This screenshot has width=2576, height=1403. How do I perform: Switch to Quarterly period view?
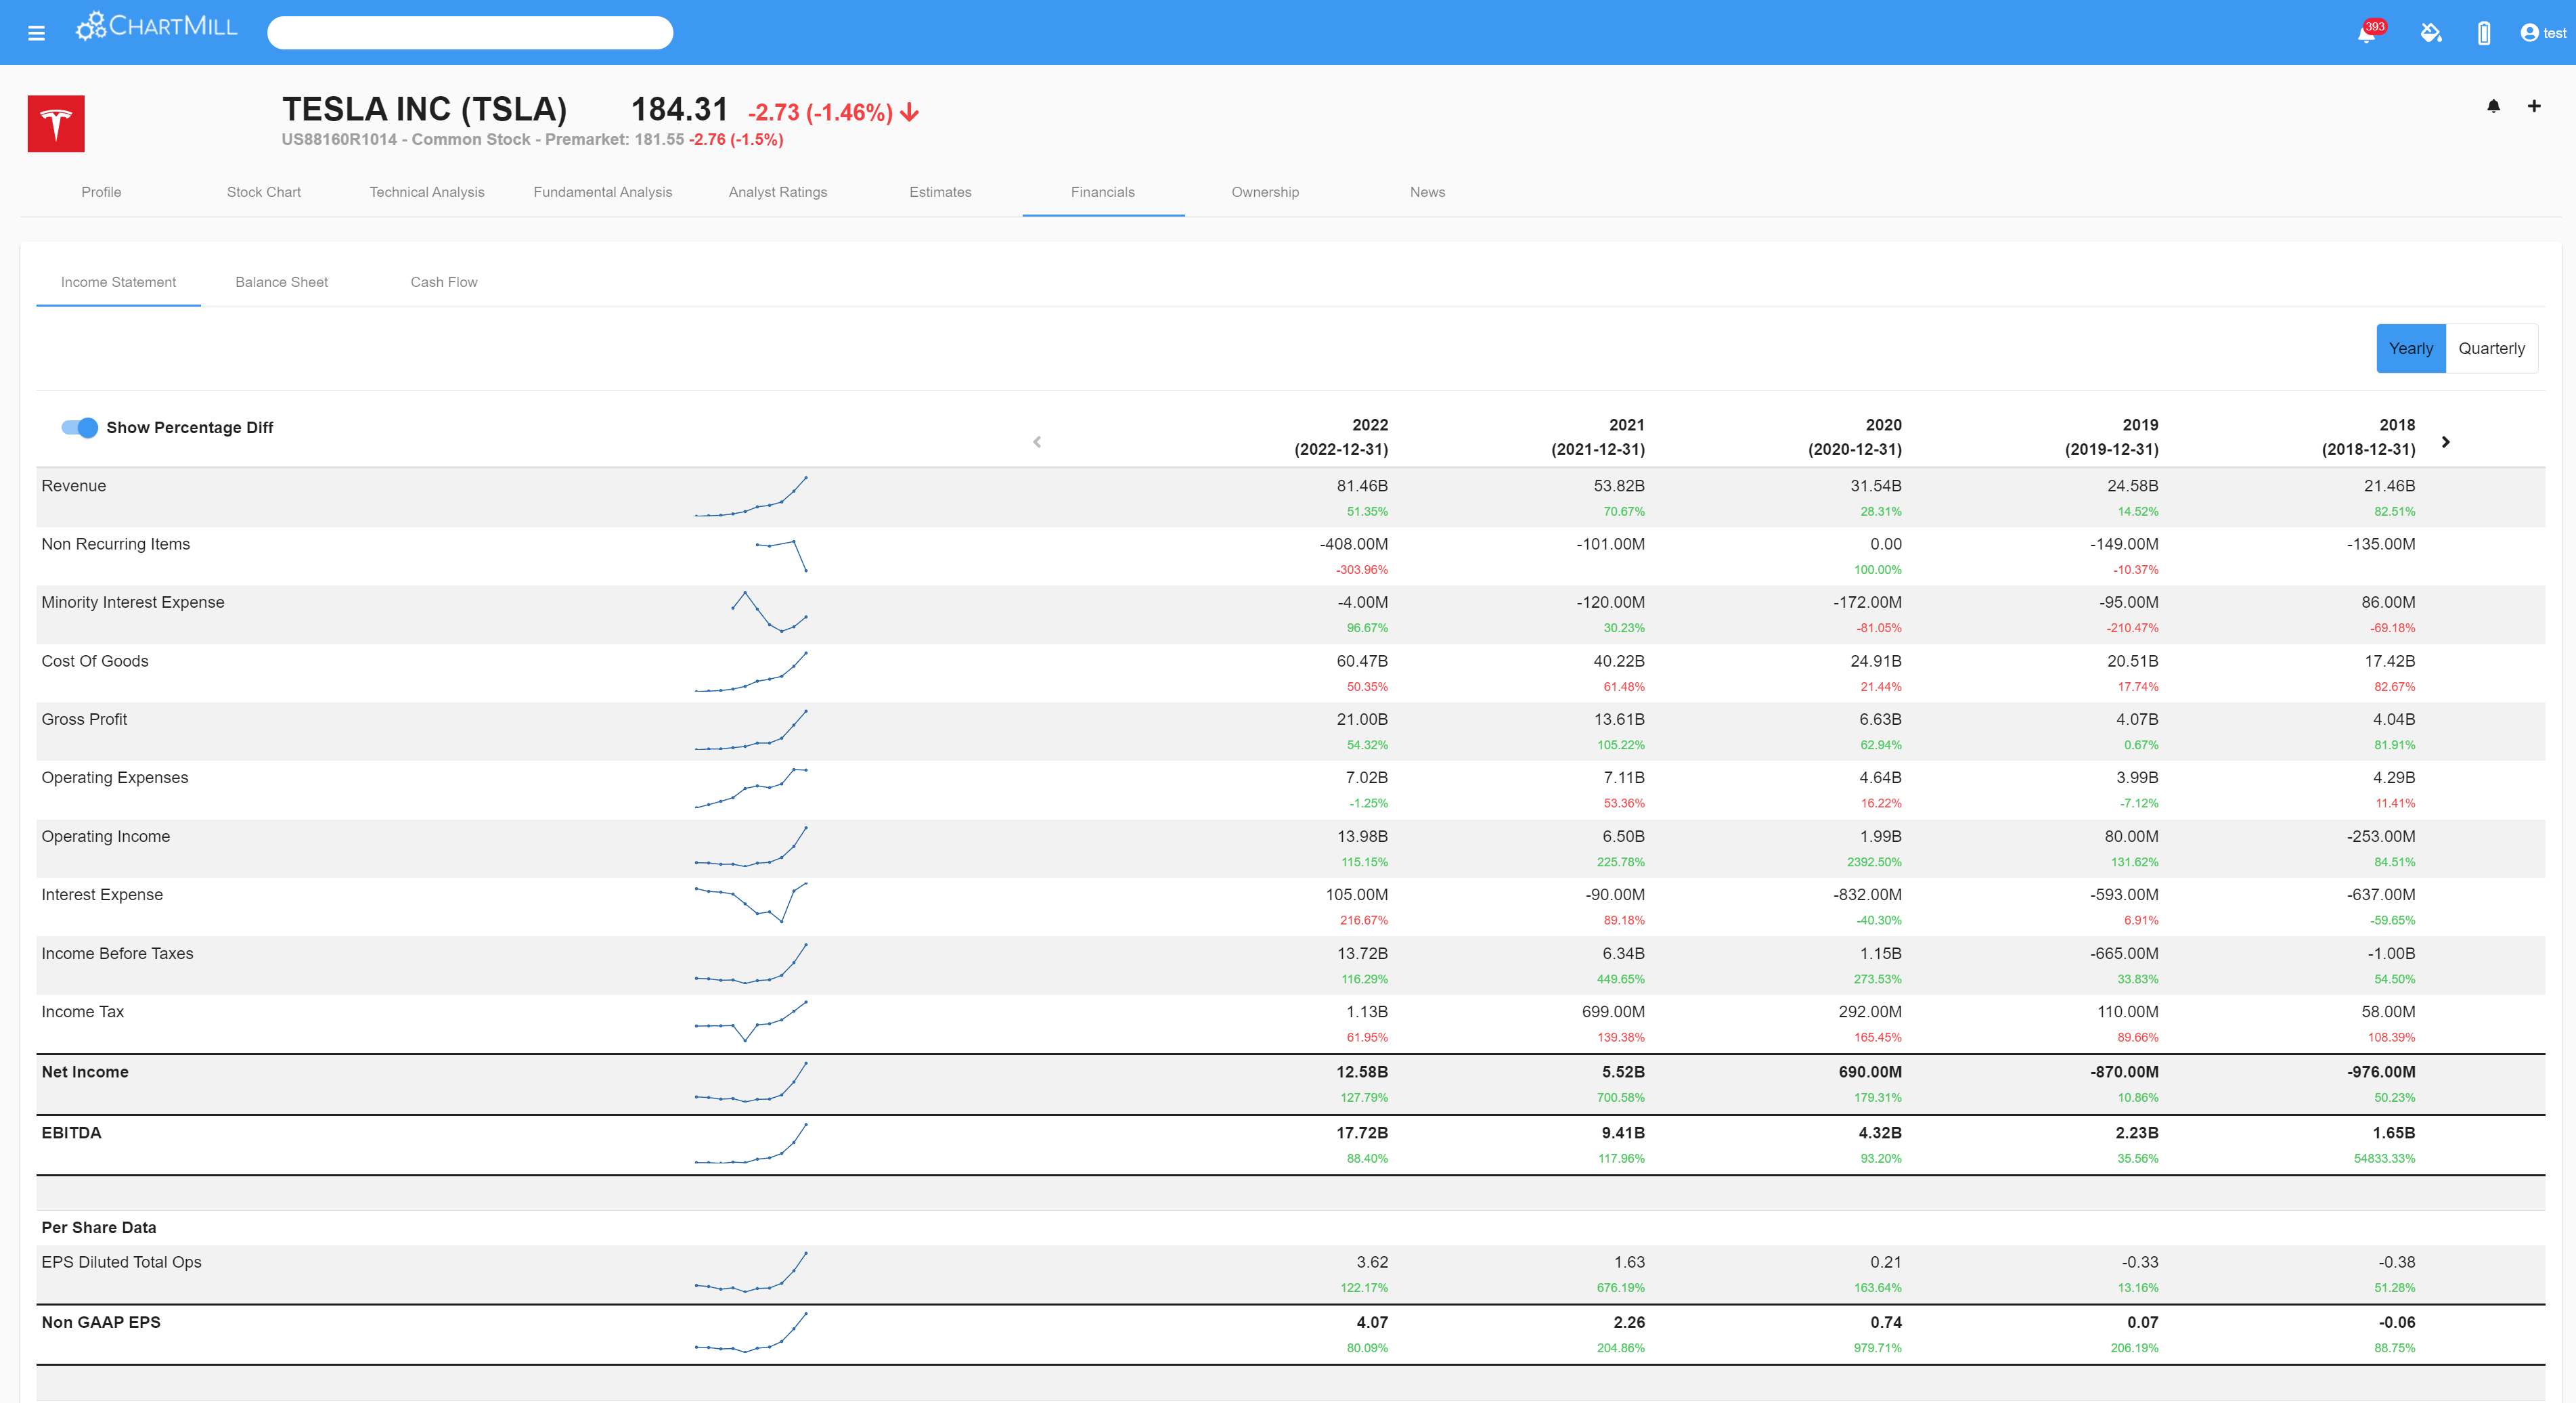click(x=2491, y=348)
